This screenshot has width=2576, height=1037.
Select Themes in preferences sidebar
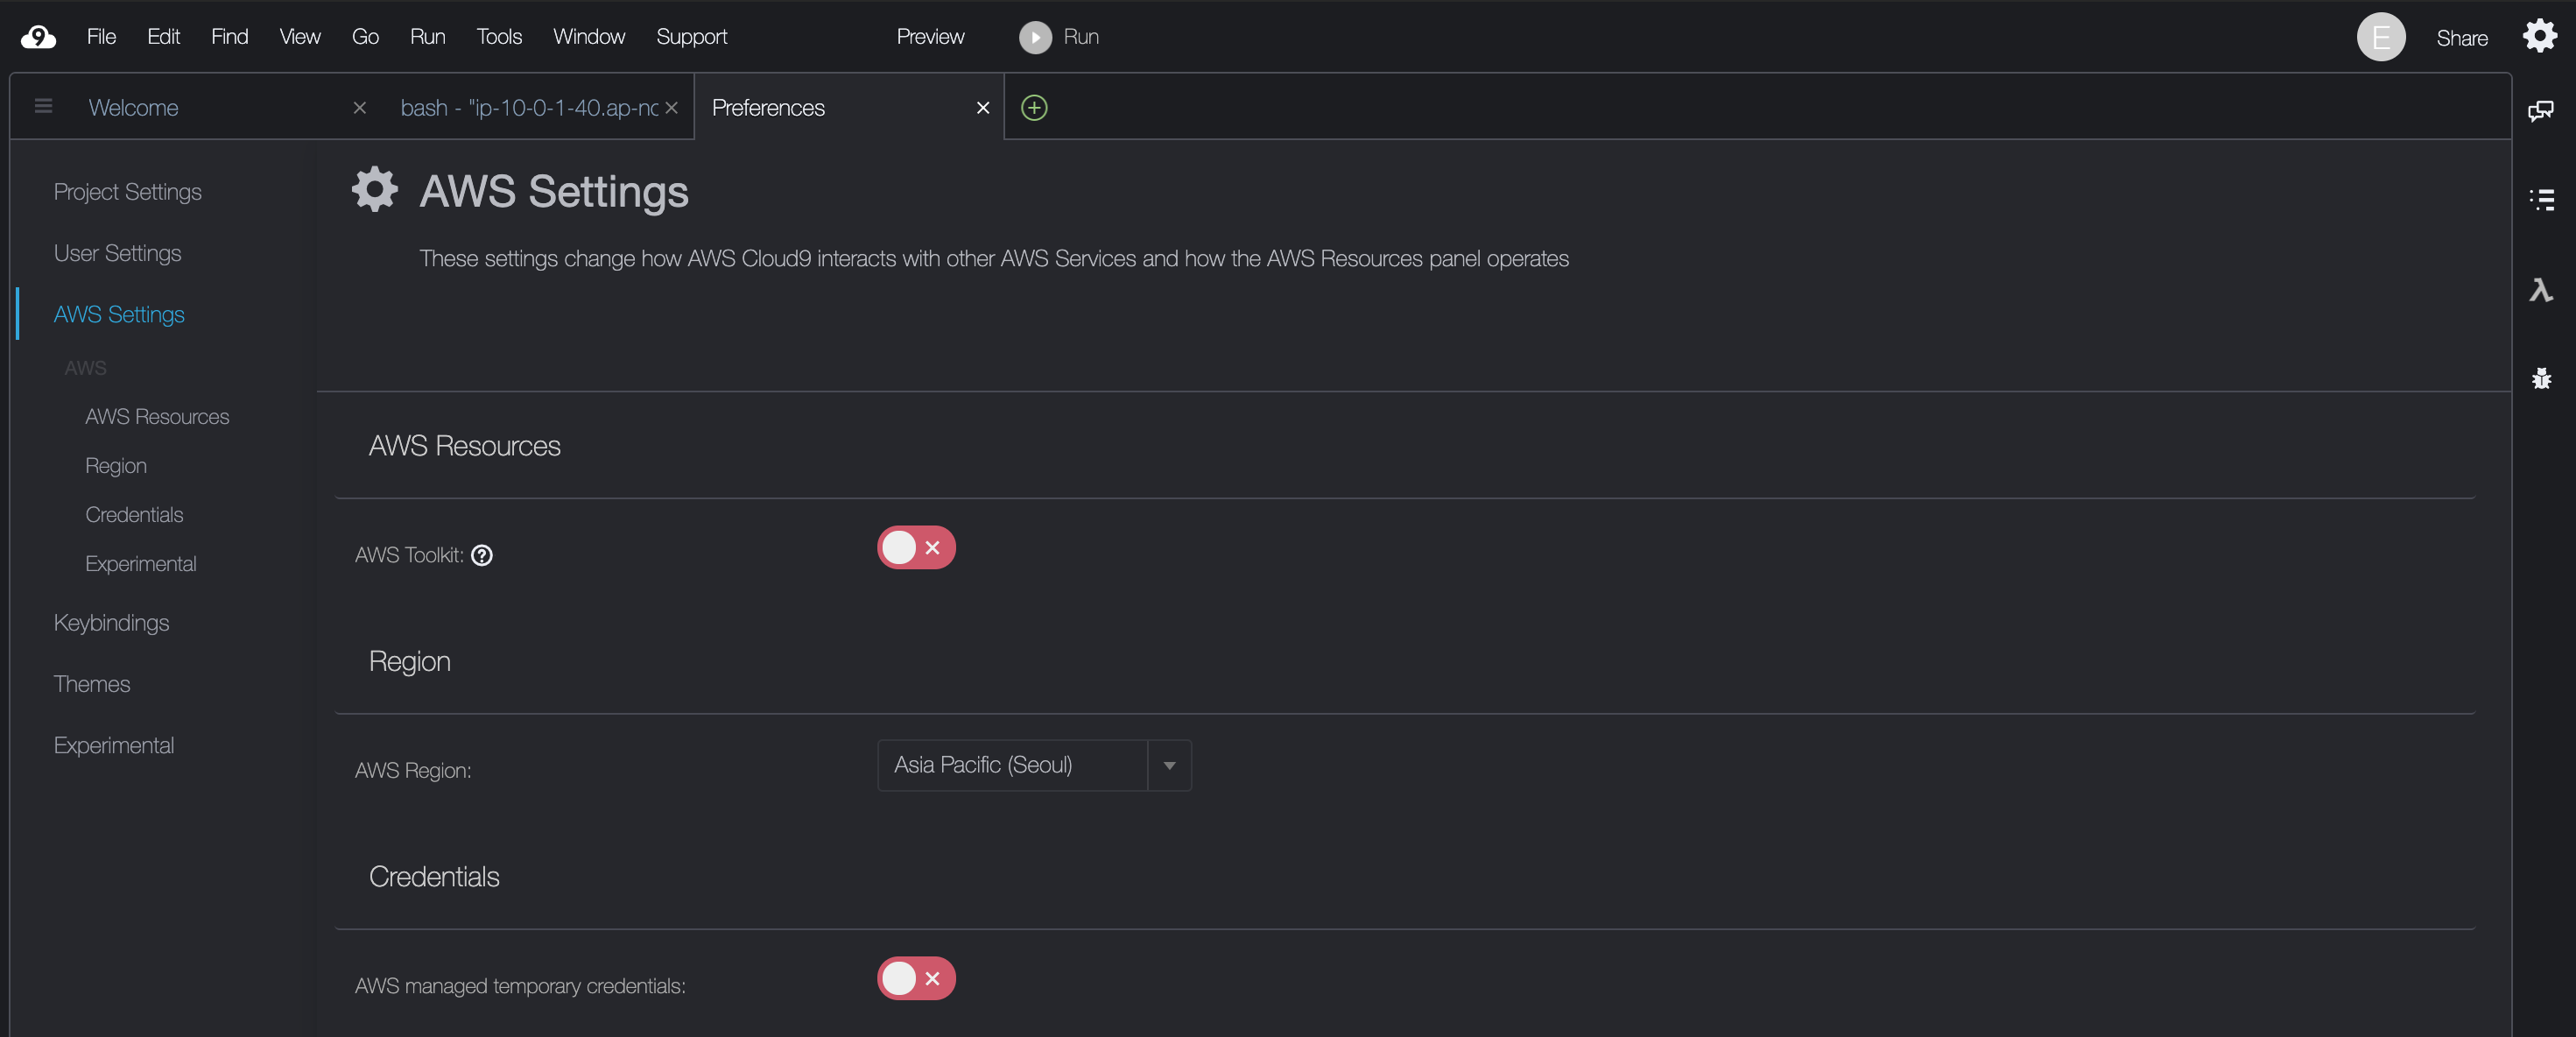point(92,684)
